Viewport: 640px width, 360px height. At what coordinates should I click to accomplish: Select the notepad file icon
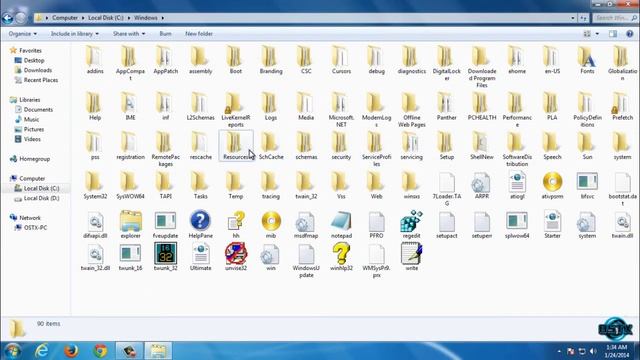click(x=341, y=221)
